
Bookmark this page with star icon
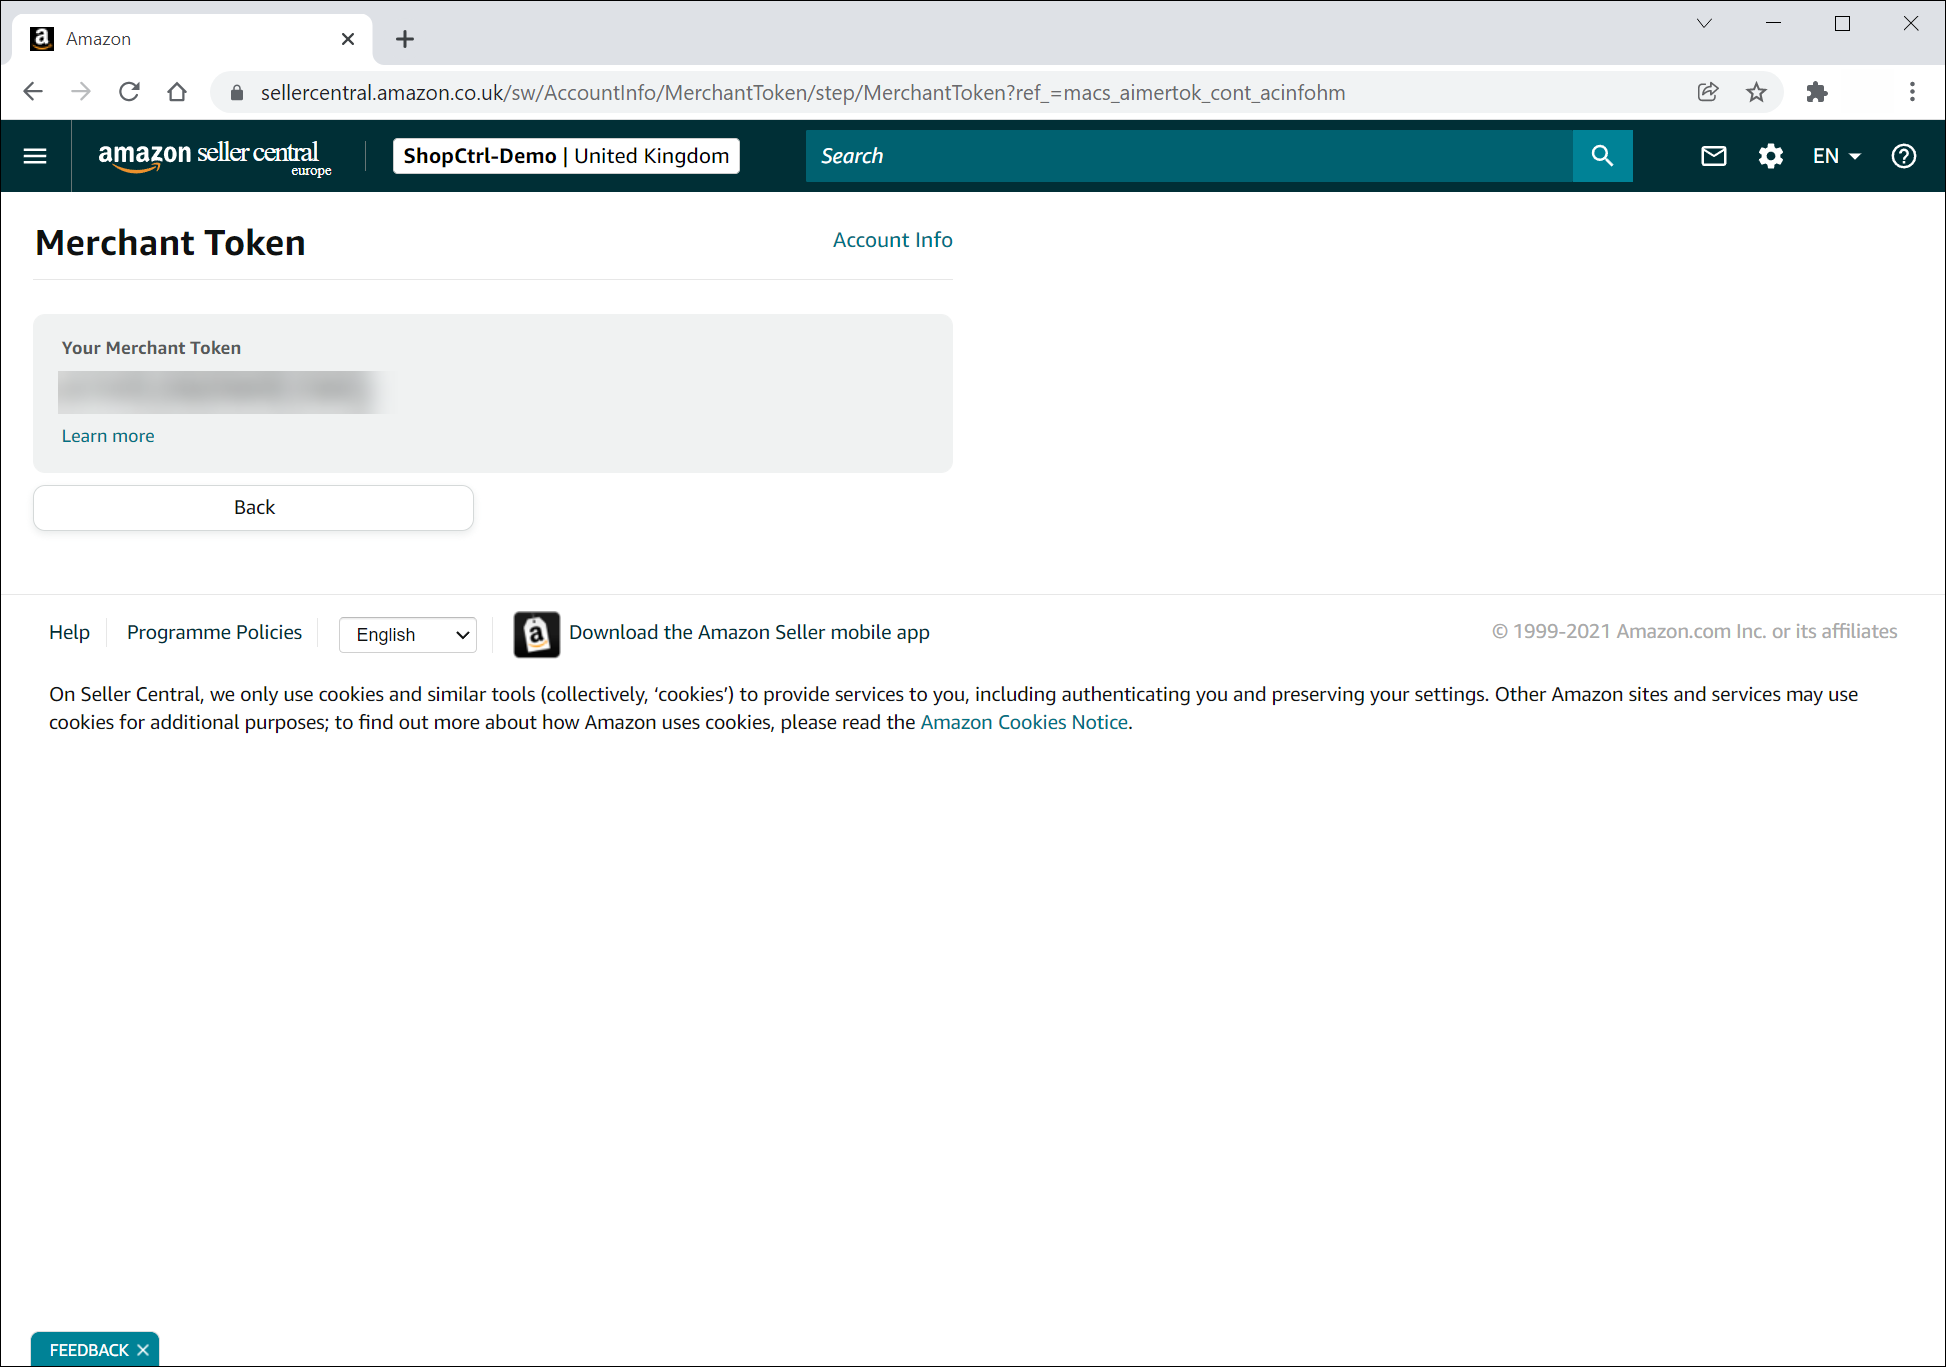point(1756,92)
